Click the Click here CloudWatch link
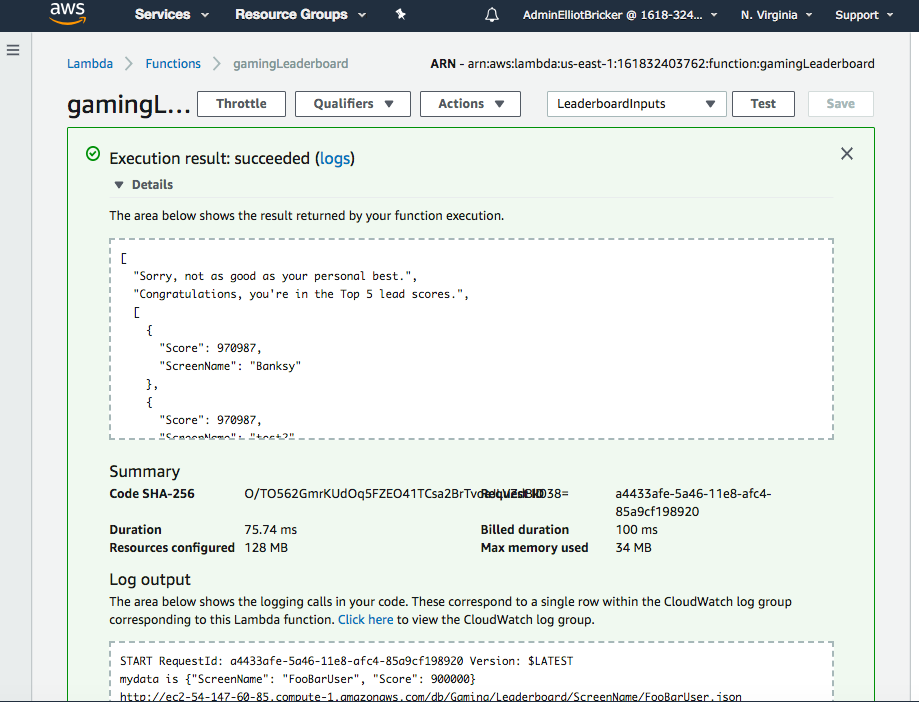The width and height of the screenshot is (919, 702). pyautogui.click(x=365, y=619)
